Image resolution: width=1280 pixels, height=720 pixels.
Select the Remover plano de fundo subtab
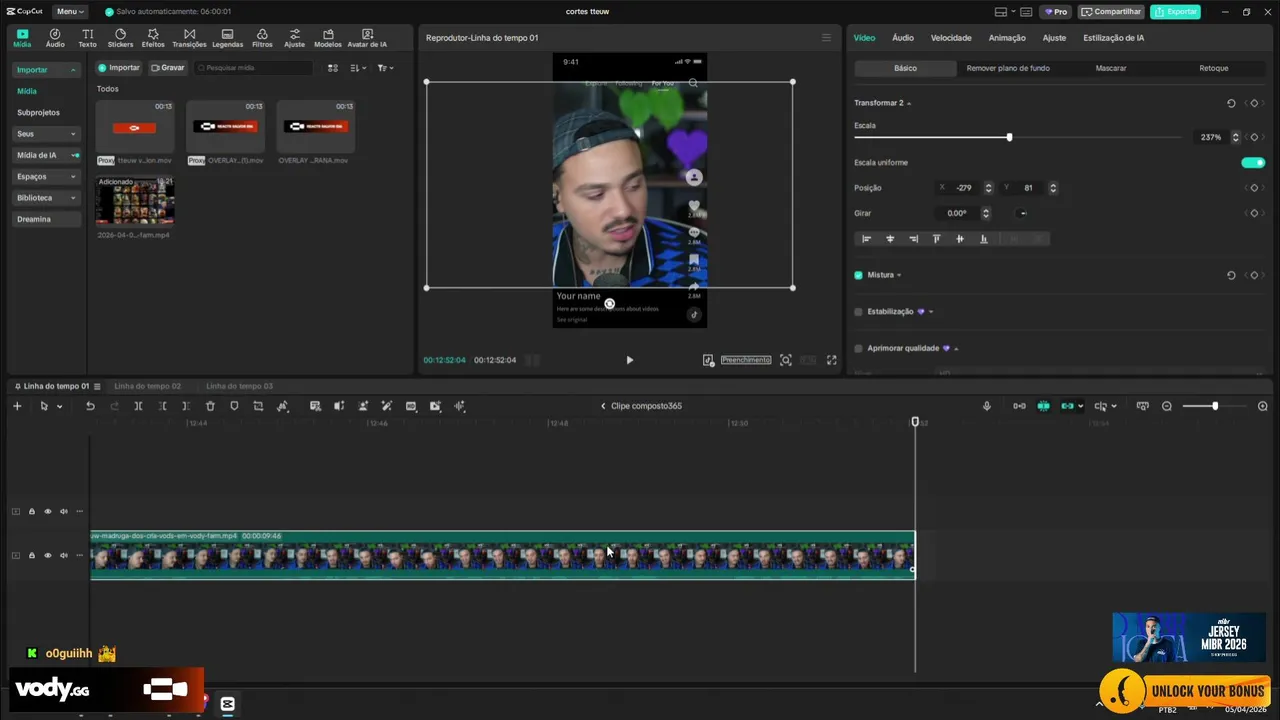pos(1008,68)
